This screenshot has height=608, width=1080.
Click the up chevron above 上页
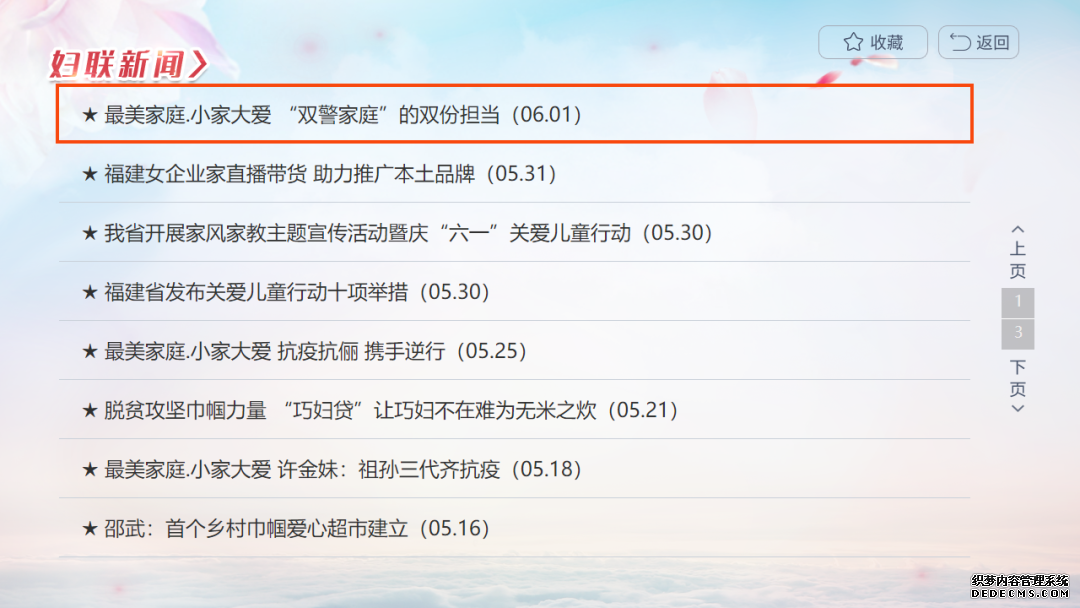point(1018,229)
